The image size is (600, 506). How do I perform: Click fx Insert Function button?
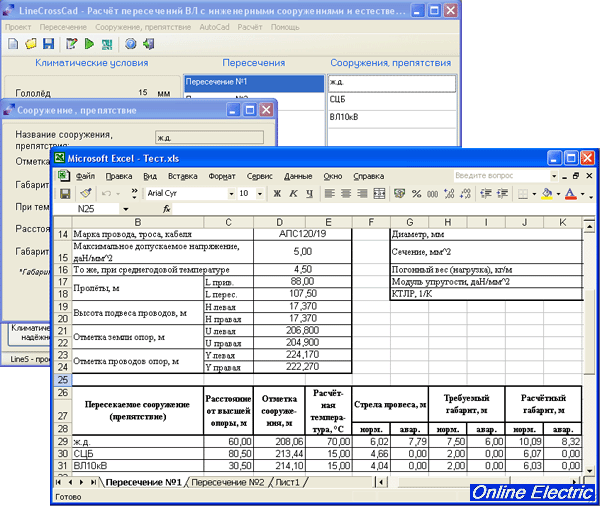167,209
